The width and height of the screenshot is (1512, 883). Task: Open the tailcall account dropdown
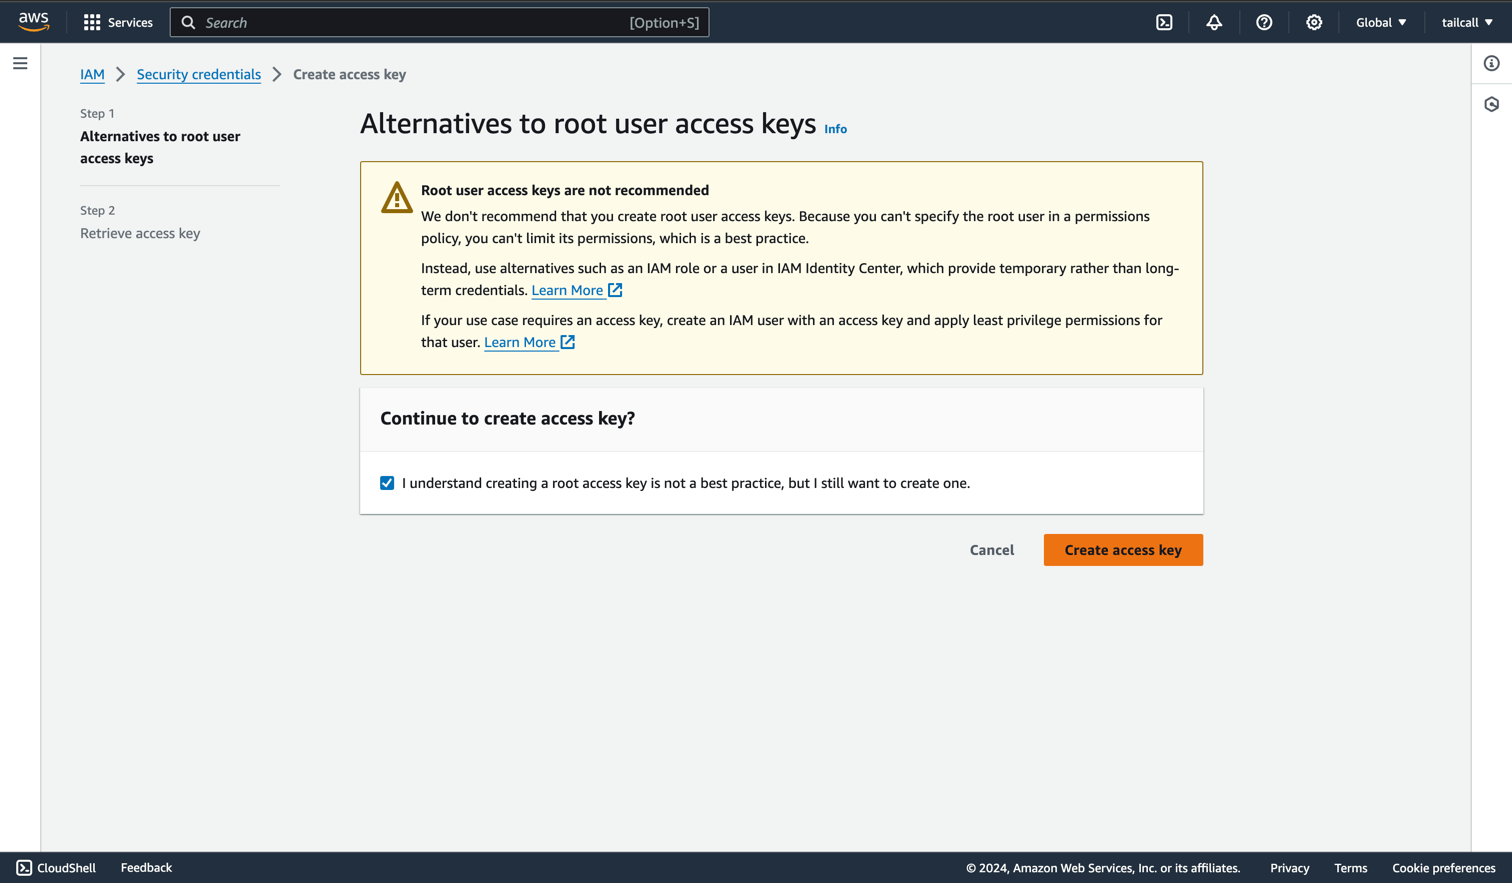pos(1467,22)
